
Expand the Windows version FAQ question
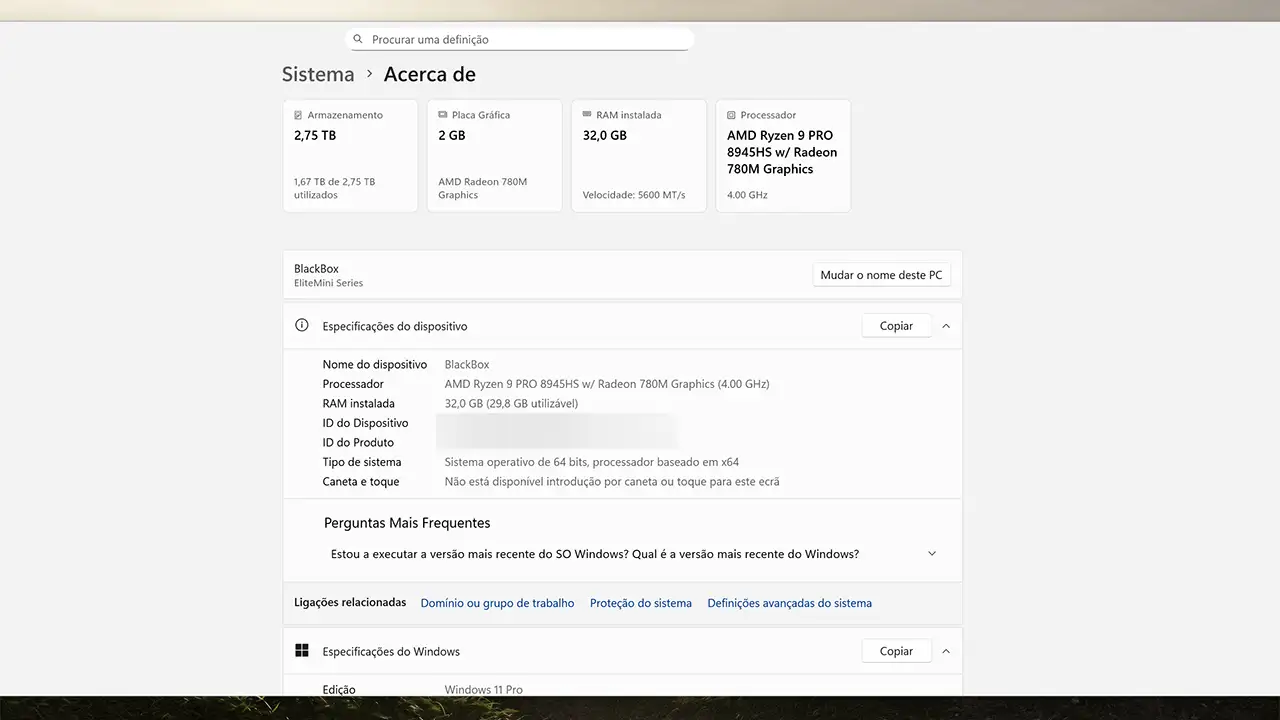[x=932, y=554]
